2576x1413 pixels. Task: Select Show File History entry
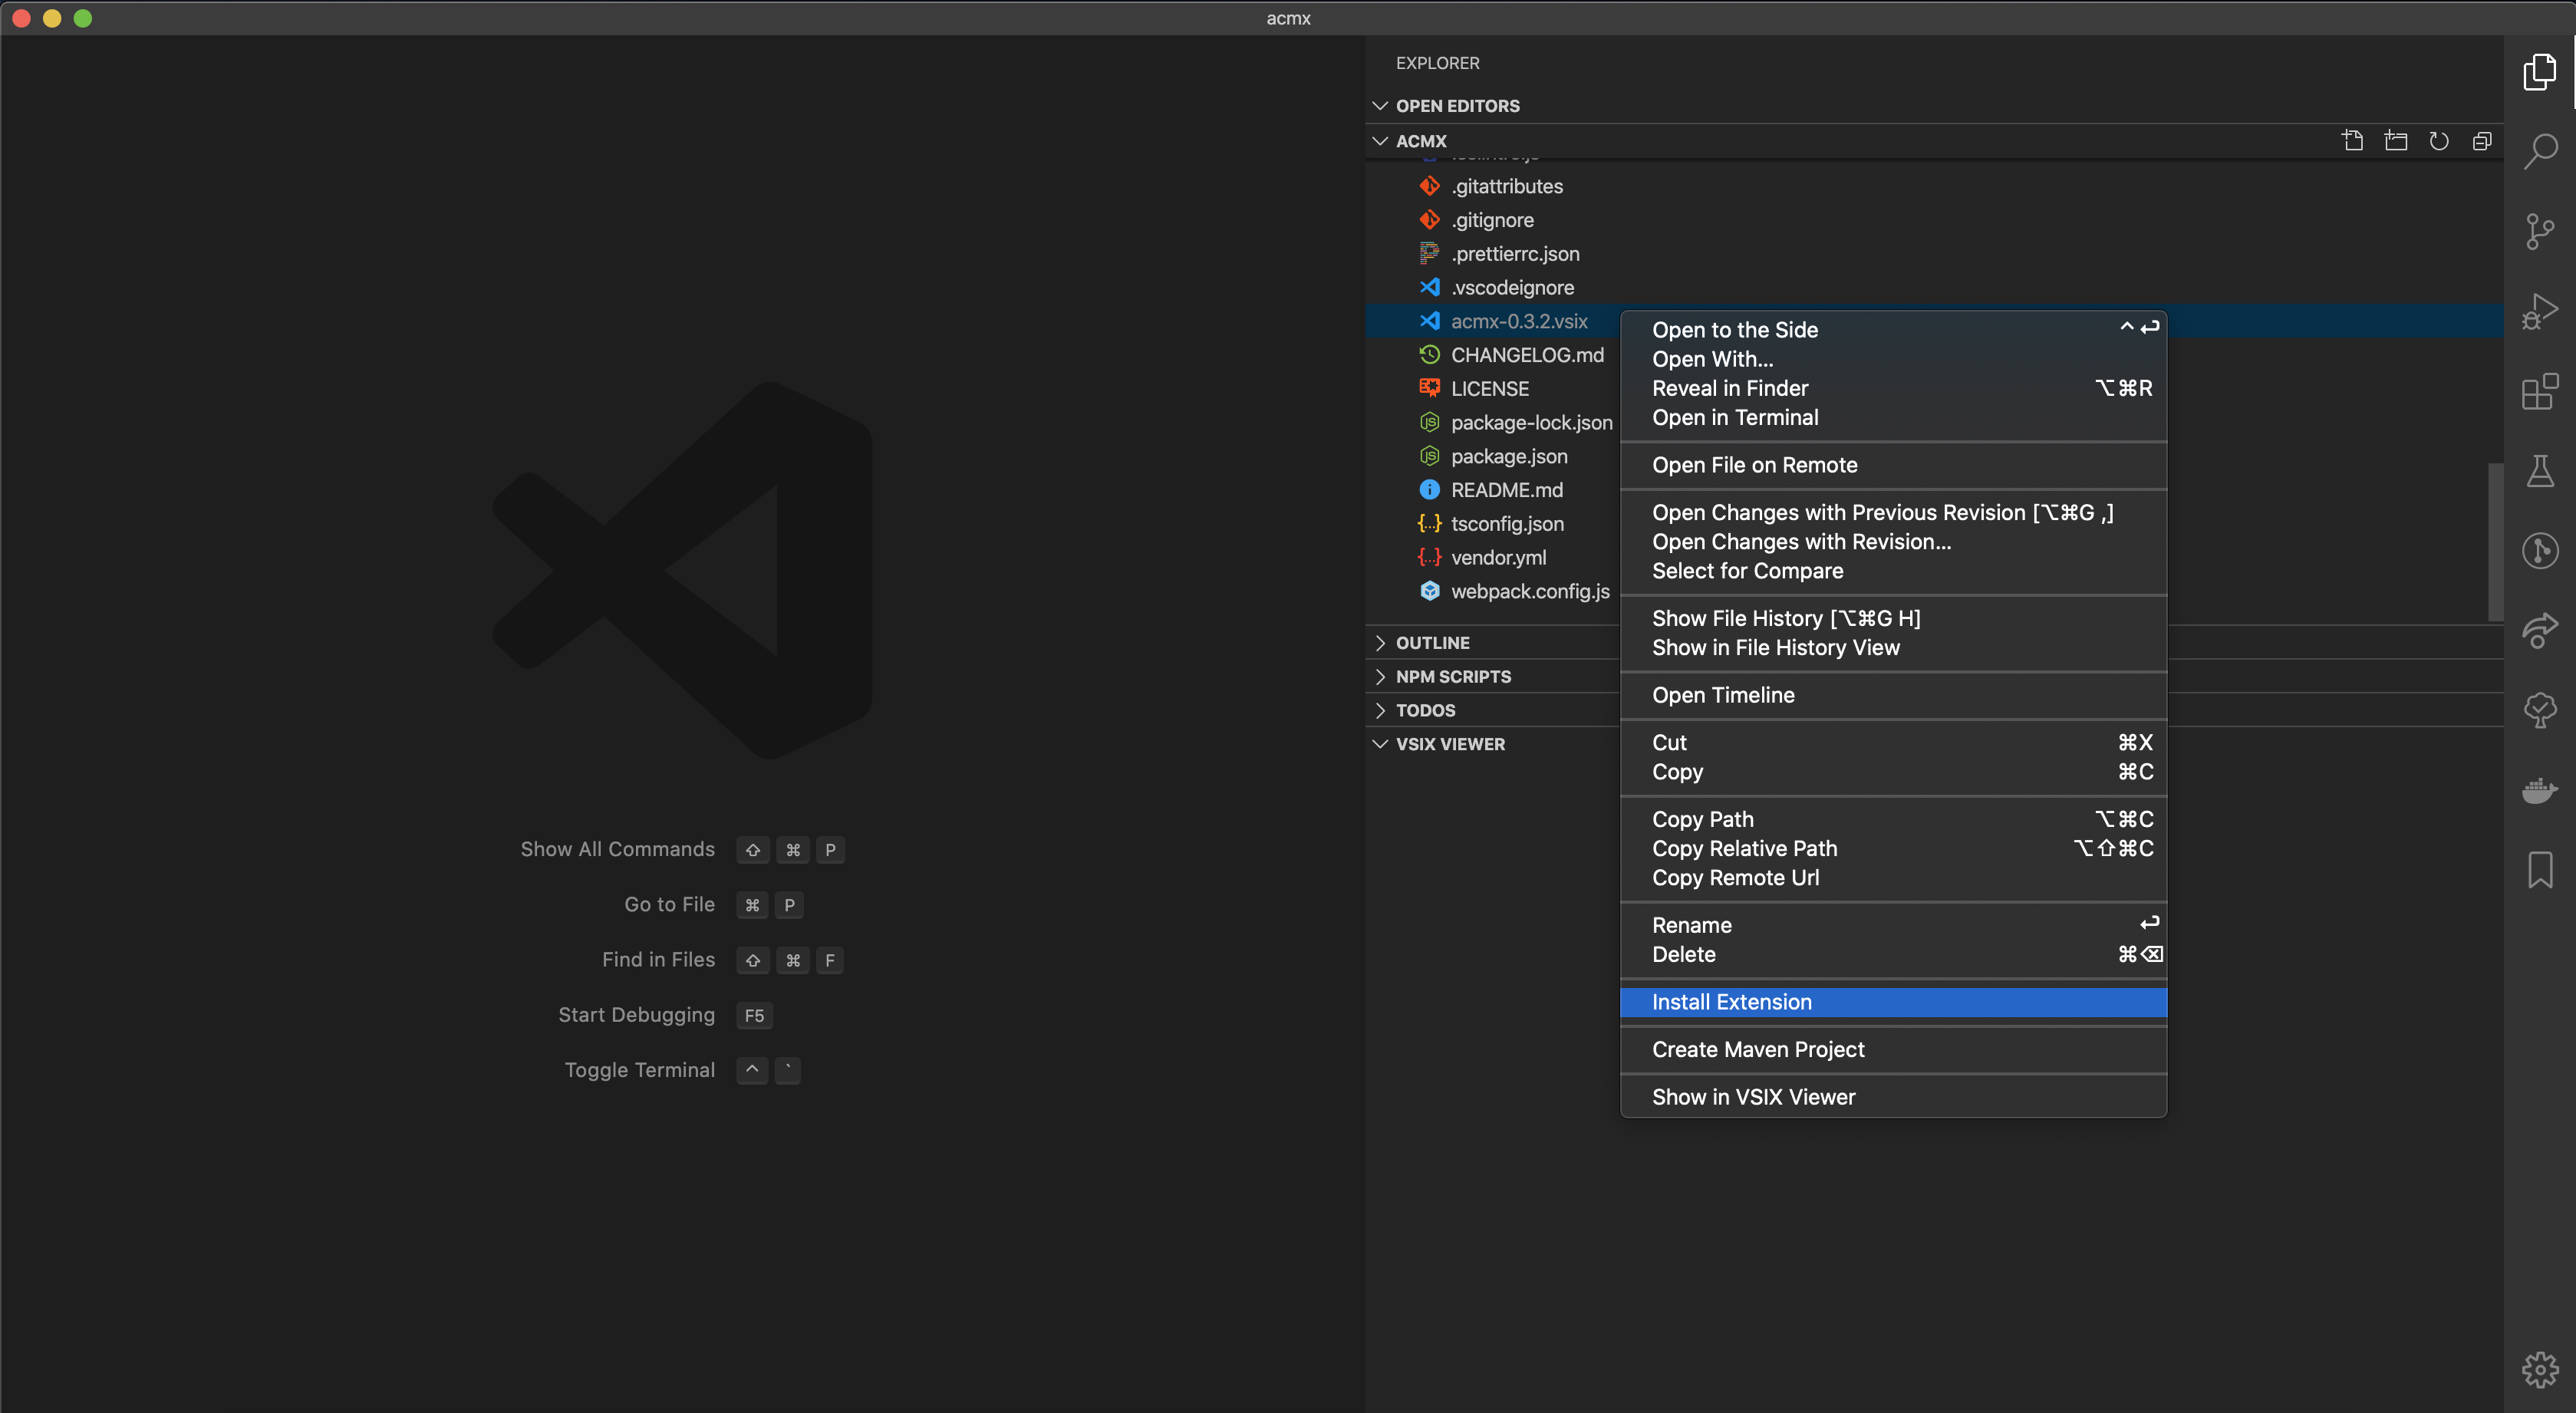pyautogui.click(x=1893, y=619)
